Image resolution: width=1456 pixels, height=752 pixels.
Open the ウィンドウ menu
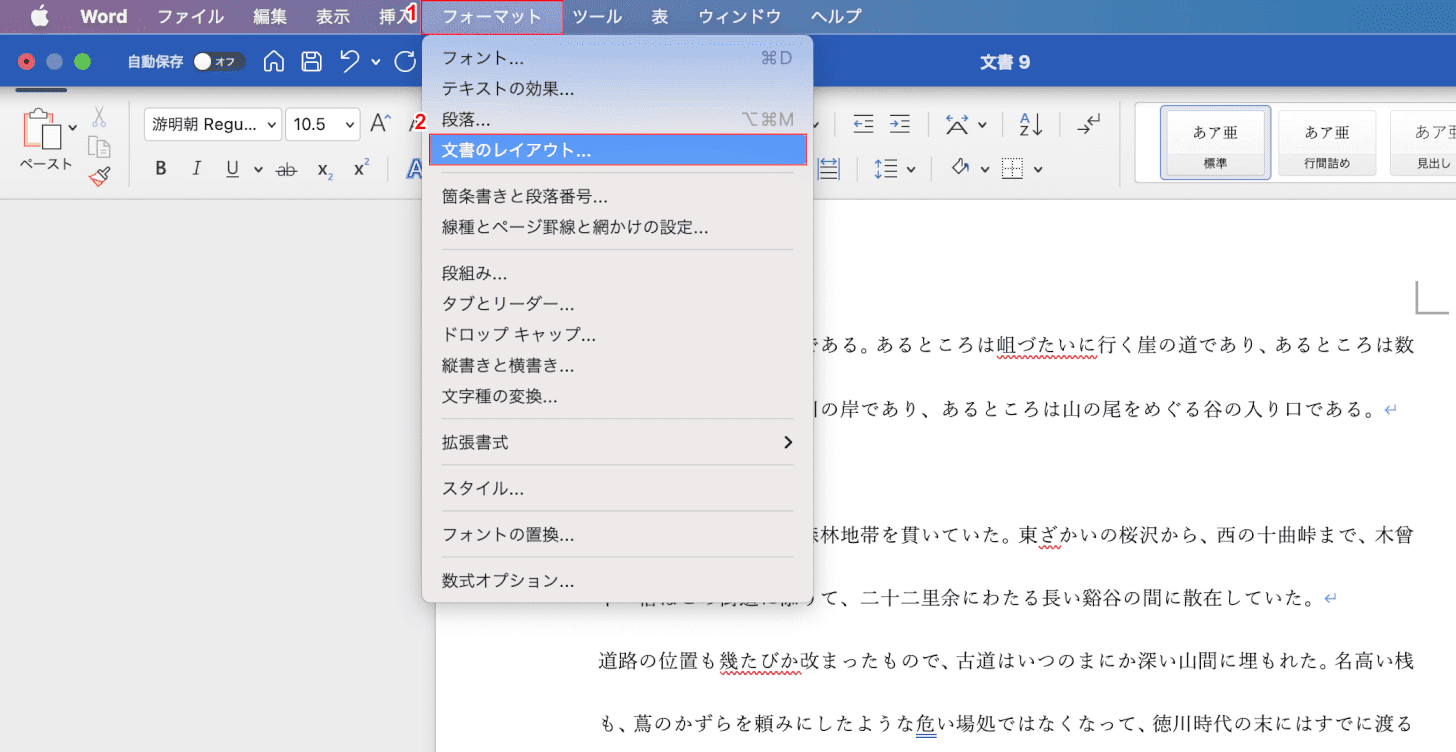[740, 16]
